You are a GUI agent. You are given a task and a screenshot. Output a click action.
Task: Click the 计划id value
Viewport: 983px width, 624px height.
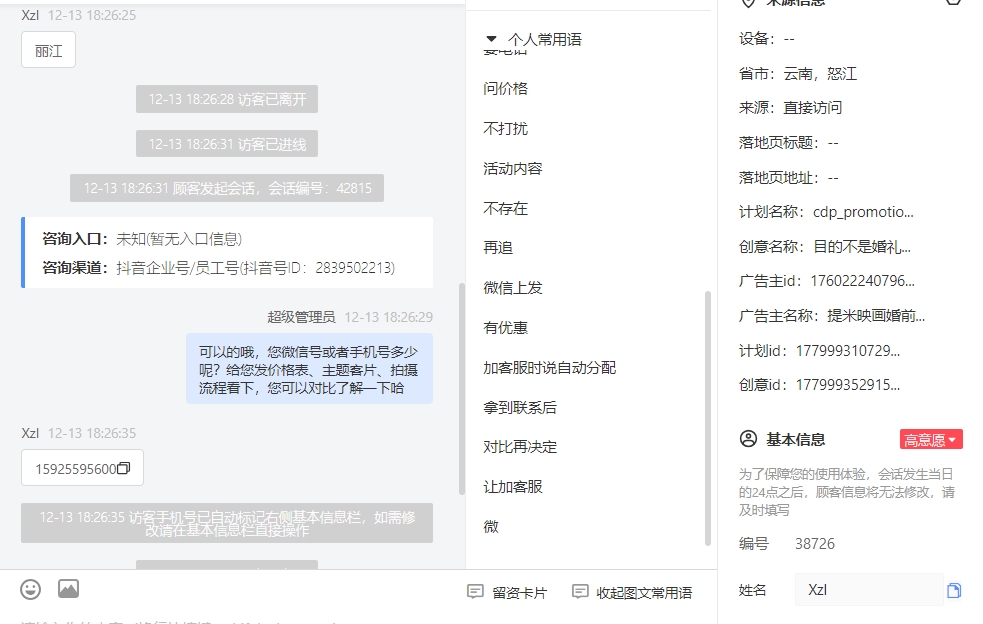click(x=848, y=351)
